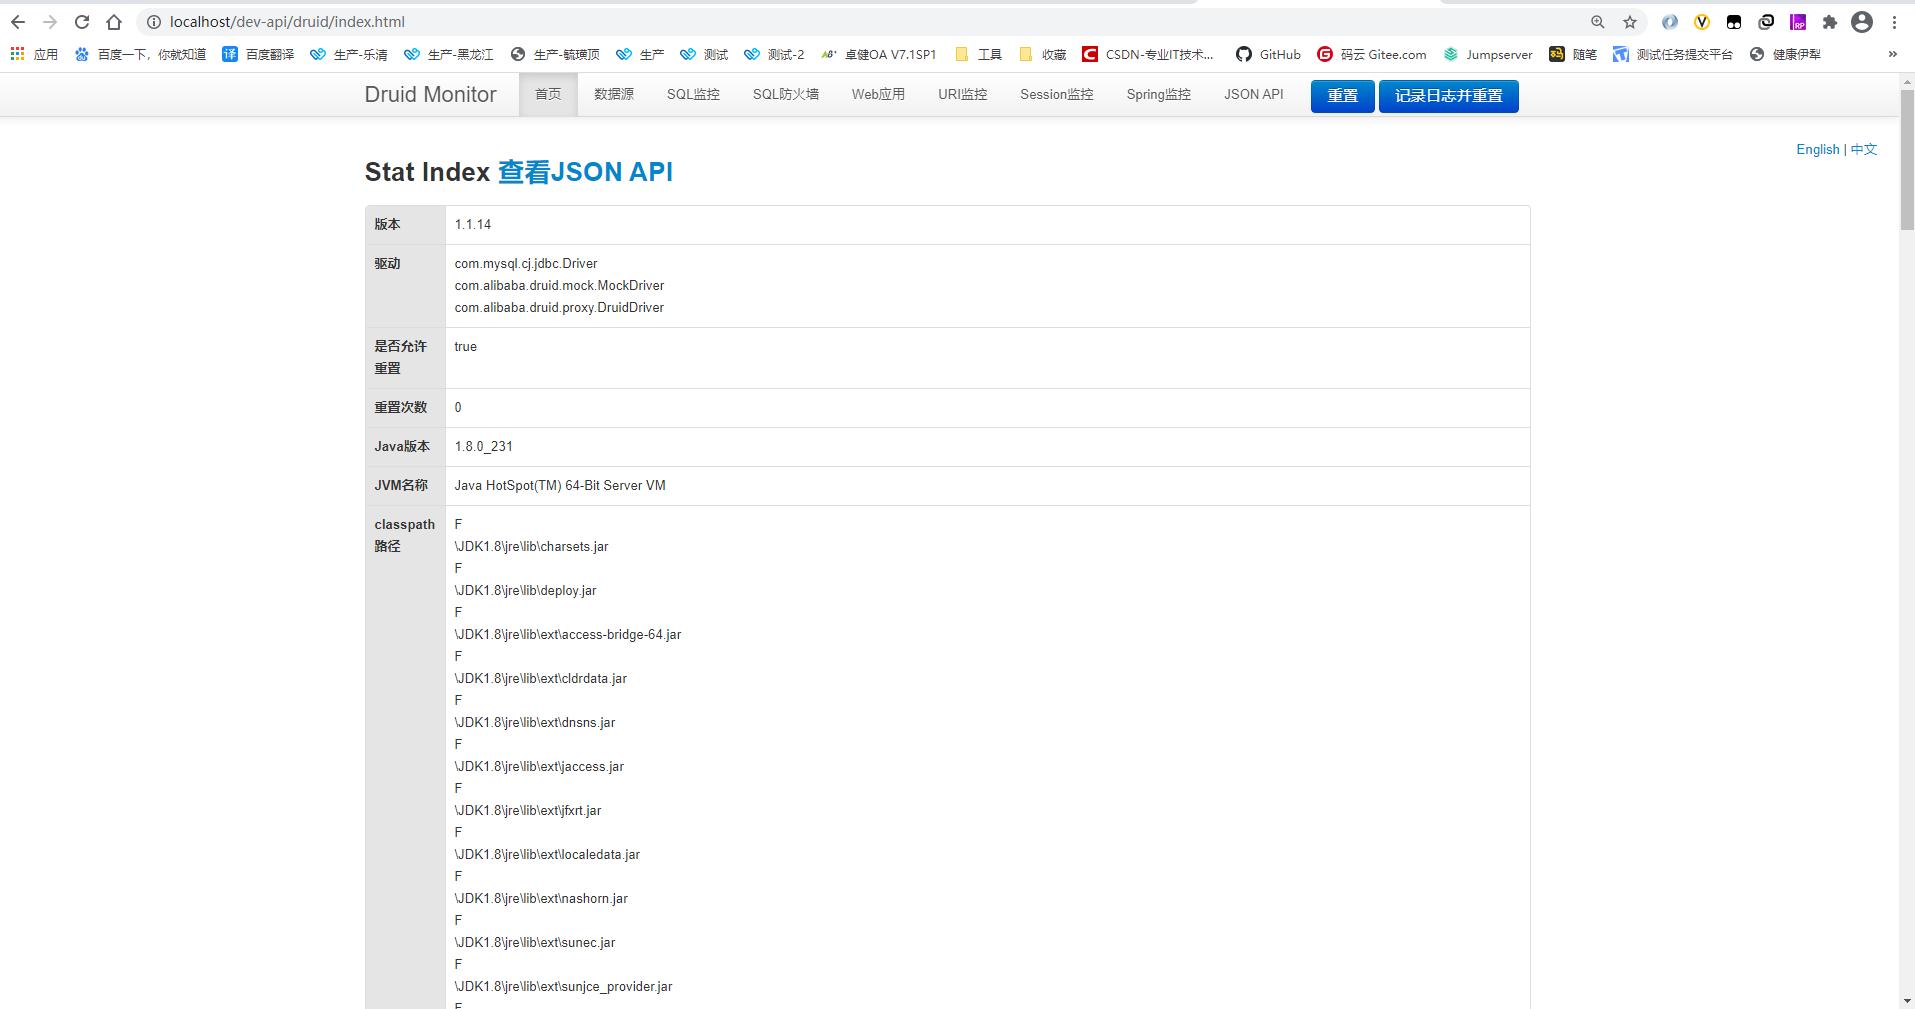1915x1009 pixels.
Task: Reload the page with the refresh icon
Action: pos(82,22)
